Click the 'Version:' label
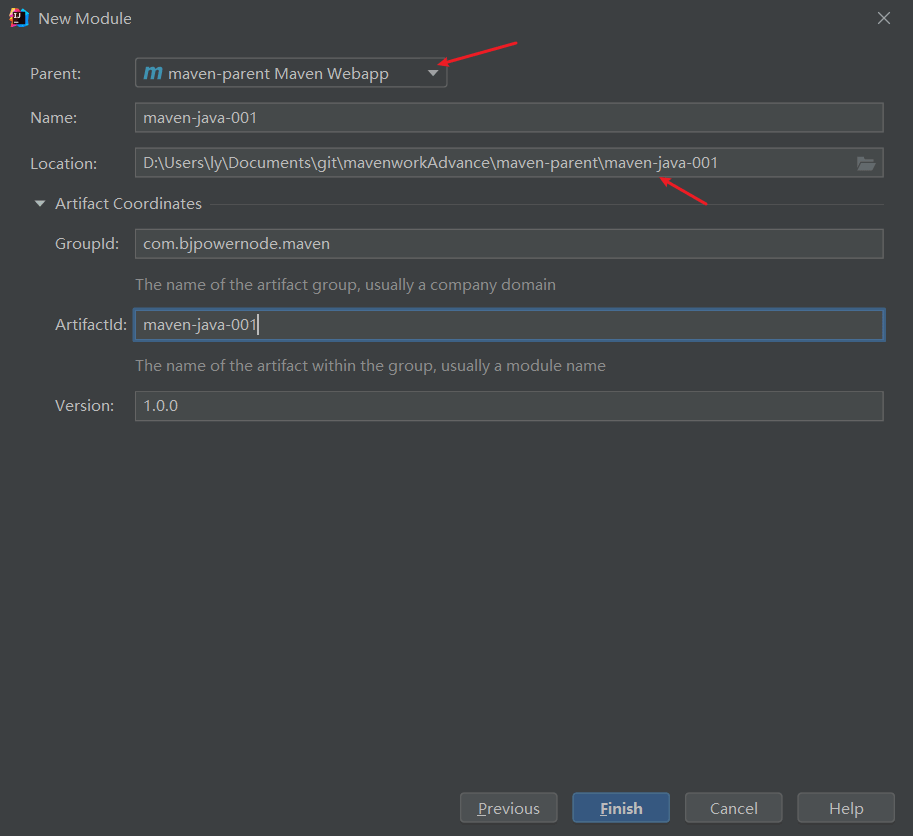This screenshot has width=913, height=836. click(x=84, y=406)
